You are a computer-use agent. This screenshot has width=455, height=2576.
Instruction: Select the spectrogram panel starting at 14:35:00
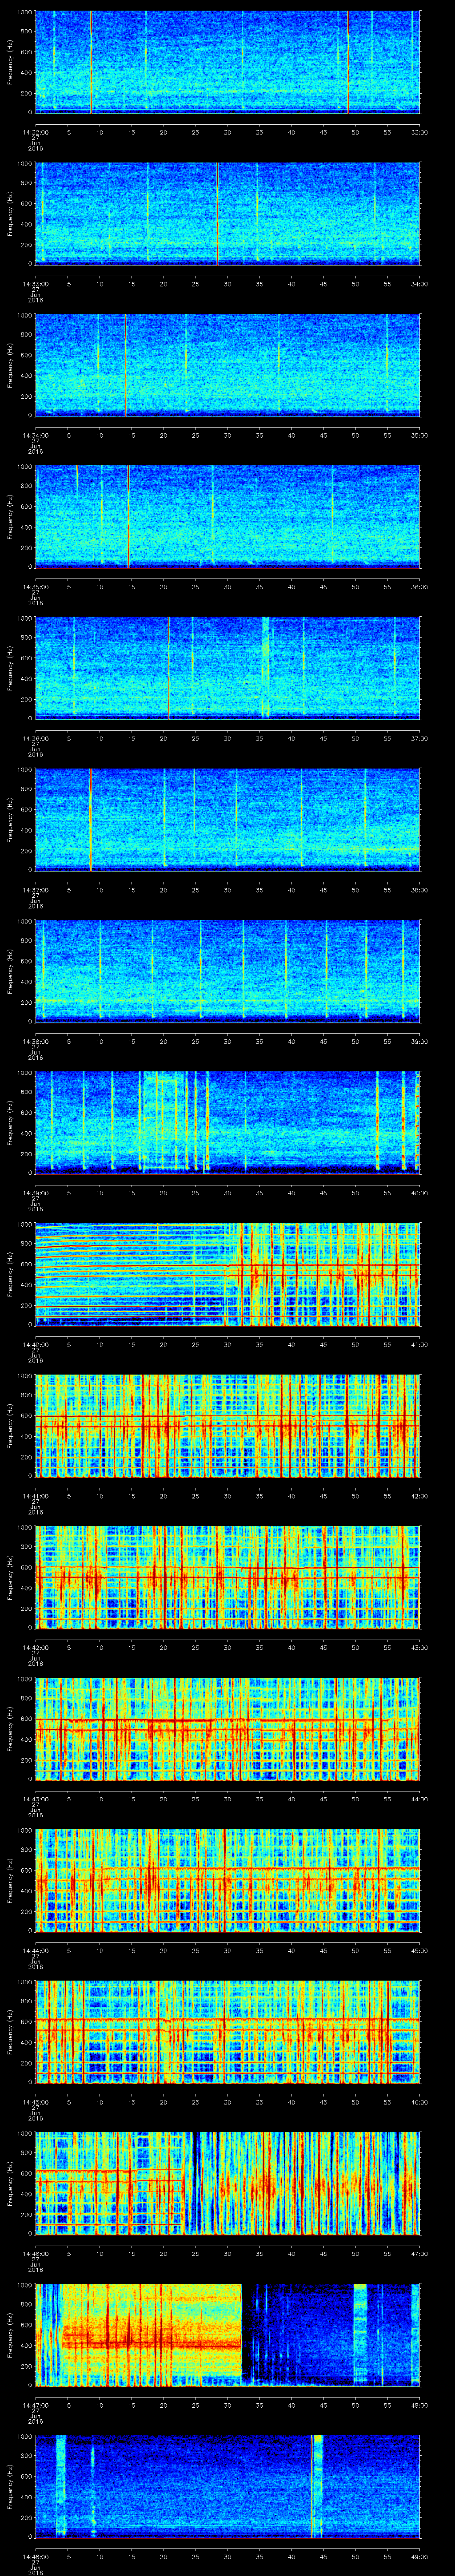(x=228, y=516)
